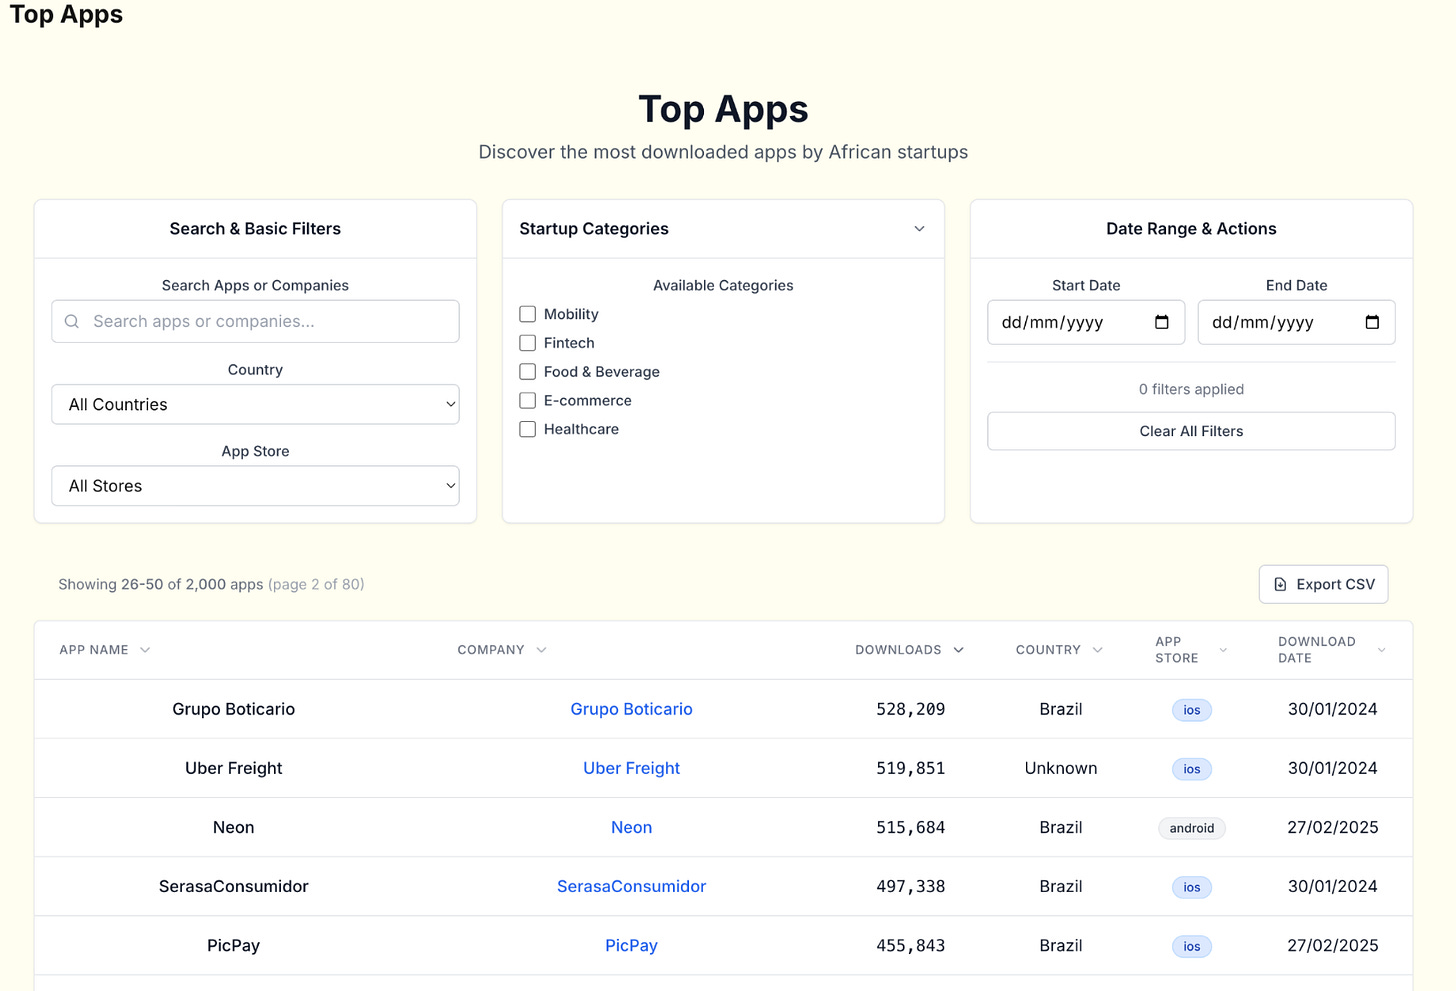Screen dimensions: 1456x991
Task: Sort by App Name column arrow
Action: pos(145,650)
